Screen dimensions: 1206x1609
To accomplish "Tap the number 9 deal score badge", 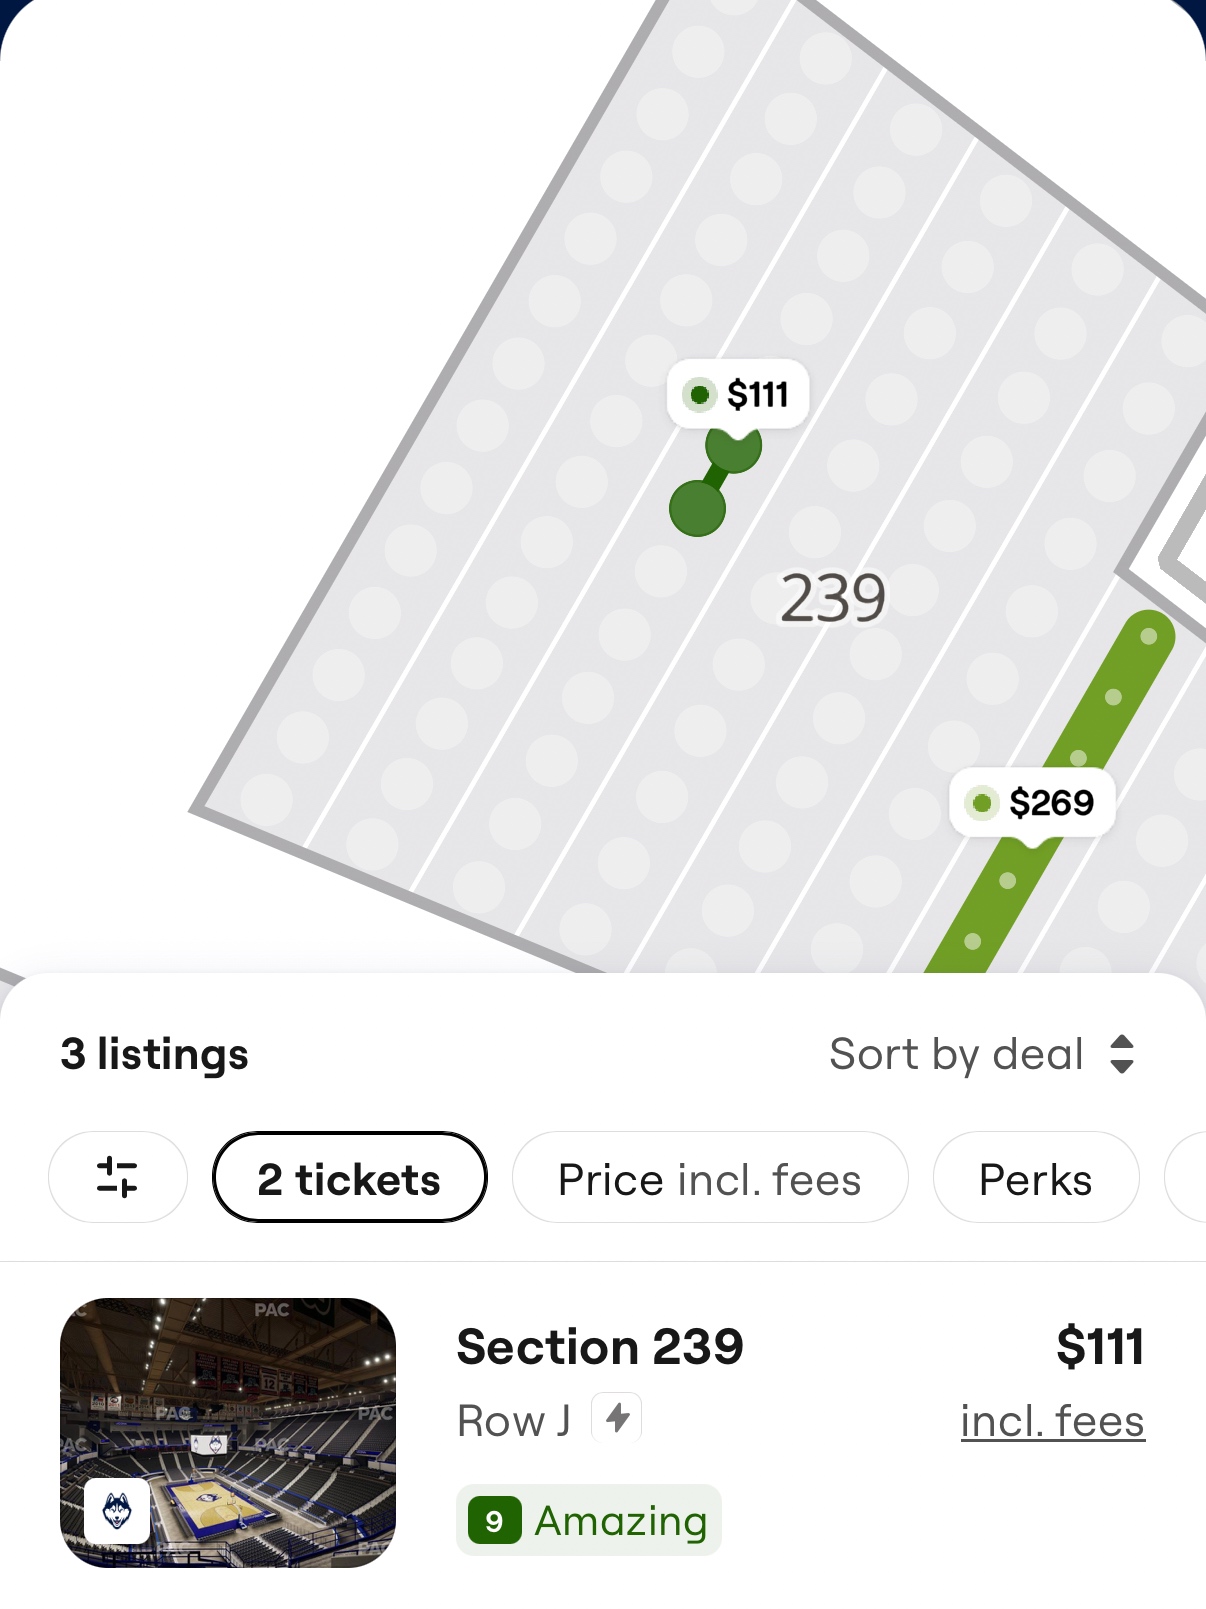I will pyautogui.click(x=494, y=1521).
